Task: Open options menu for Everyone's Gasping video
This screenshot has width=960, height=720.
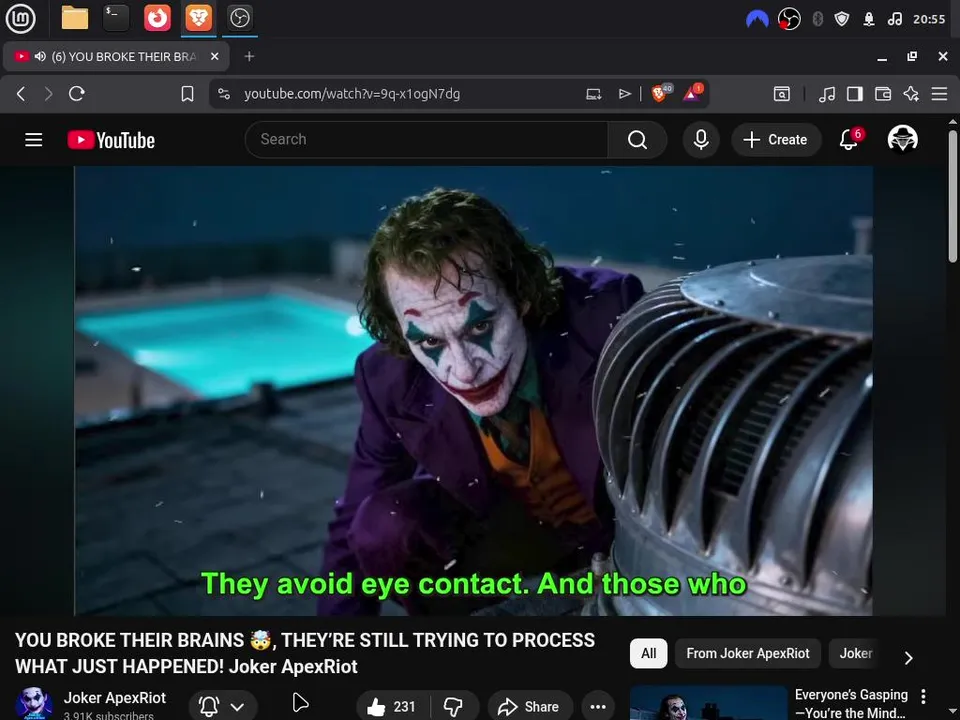Action: tap(923, 696)
